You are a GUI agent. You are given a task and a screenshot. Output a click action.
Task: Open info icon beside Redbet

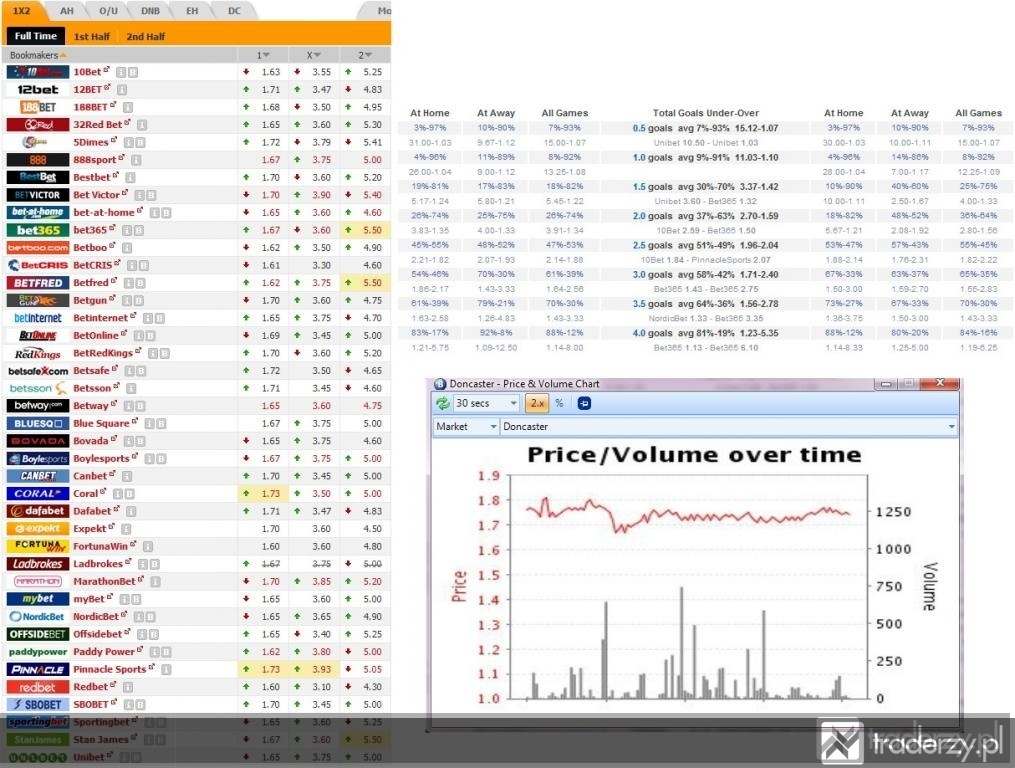pyautogui.click(x=128, y=687)
